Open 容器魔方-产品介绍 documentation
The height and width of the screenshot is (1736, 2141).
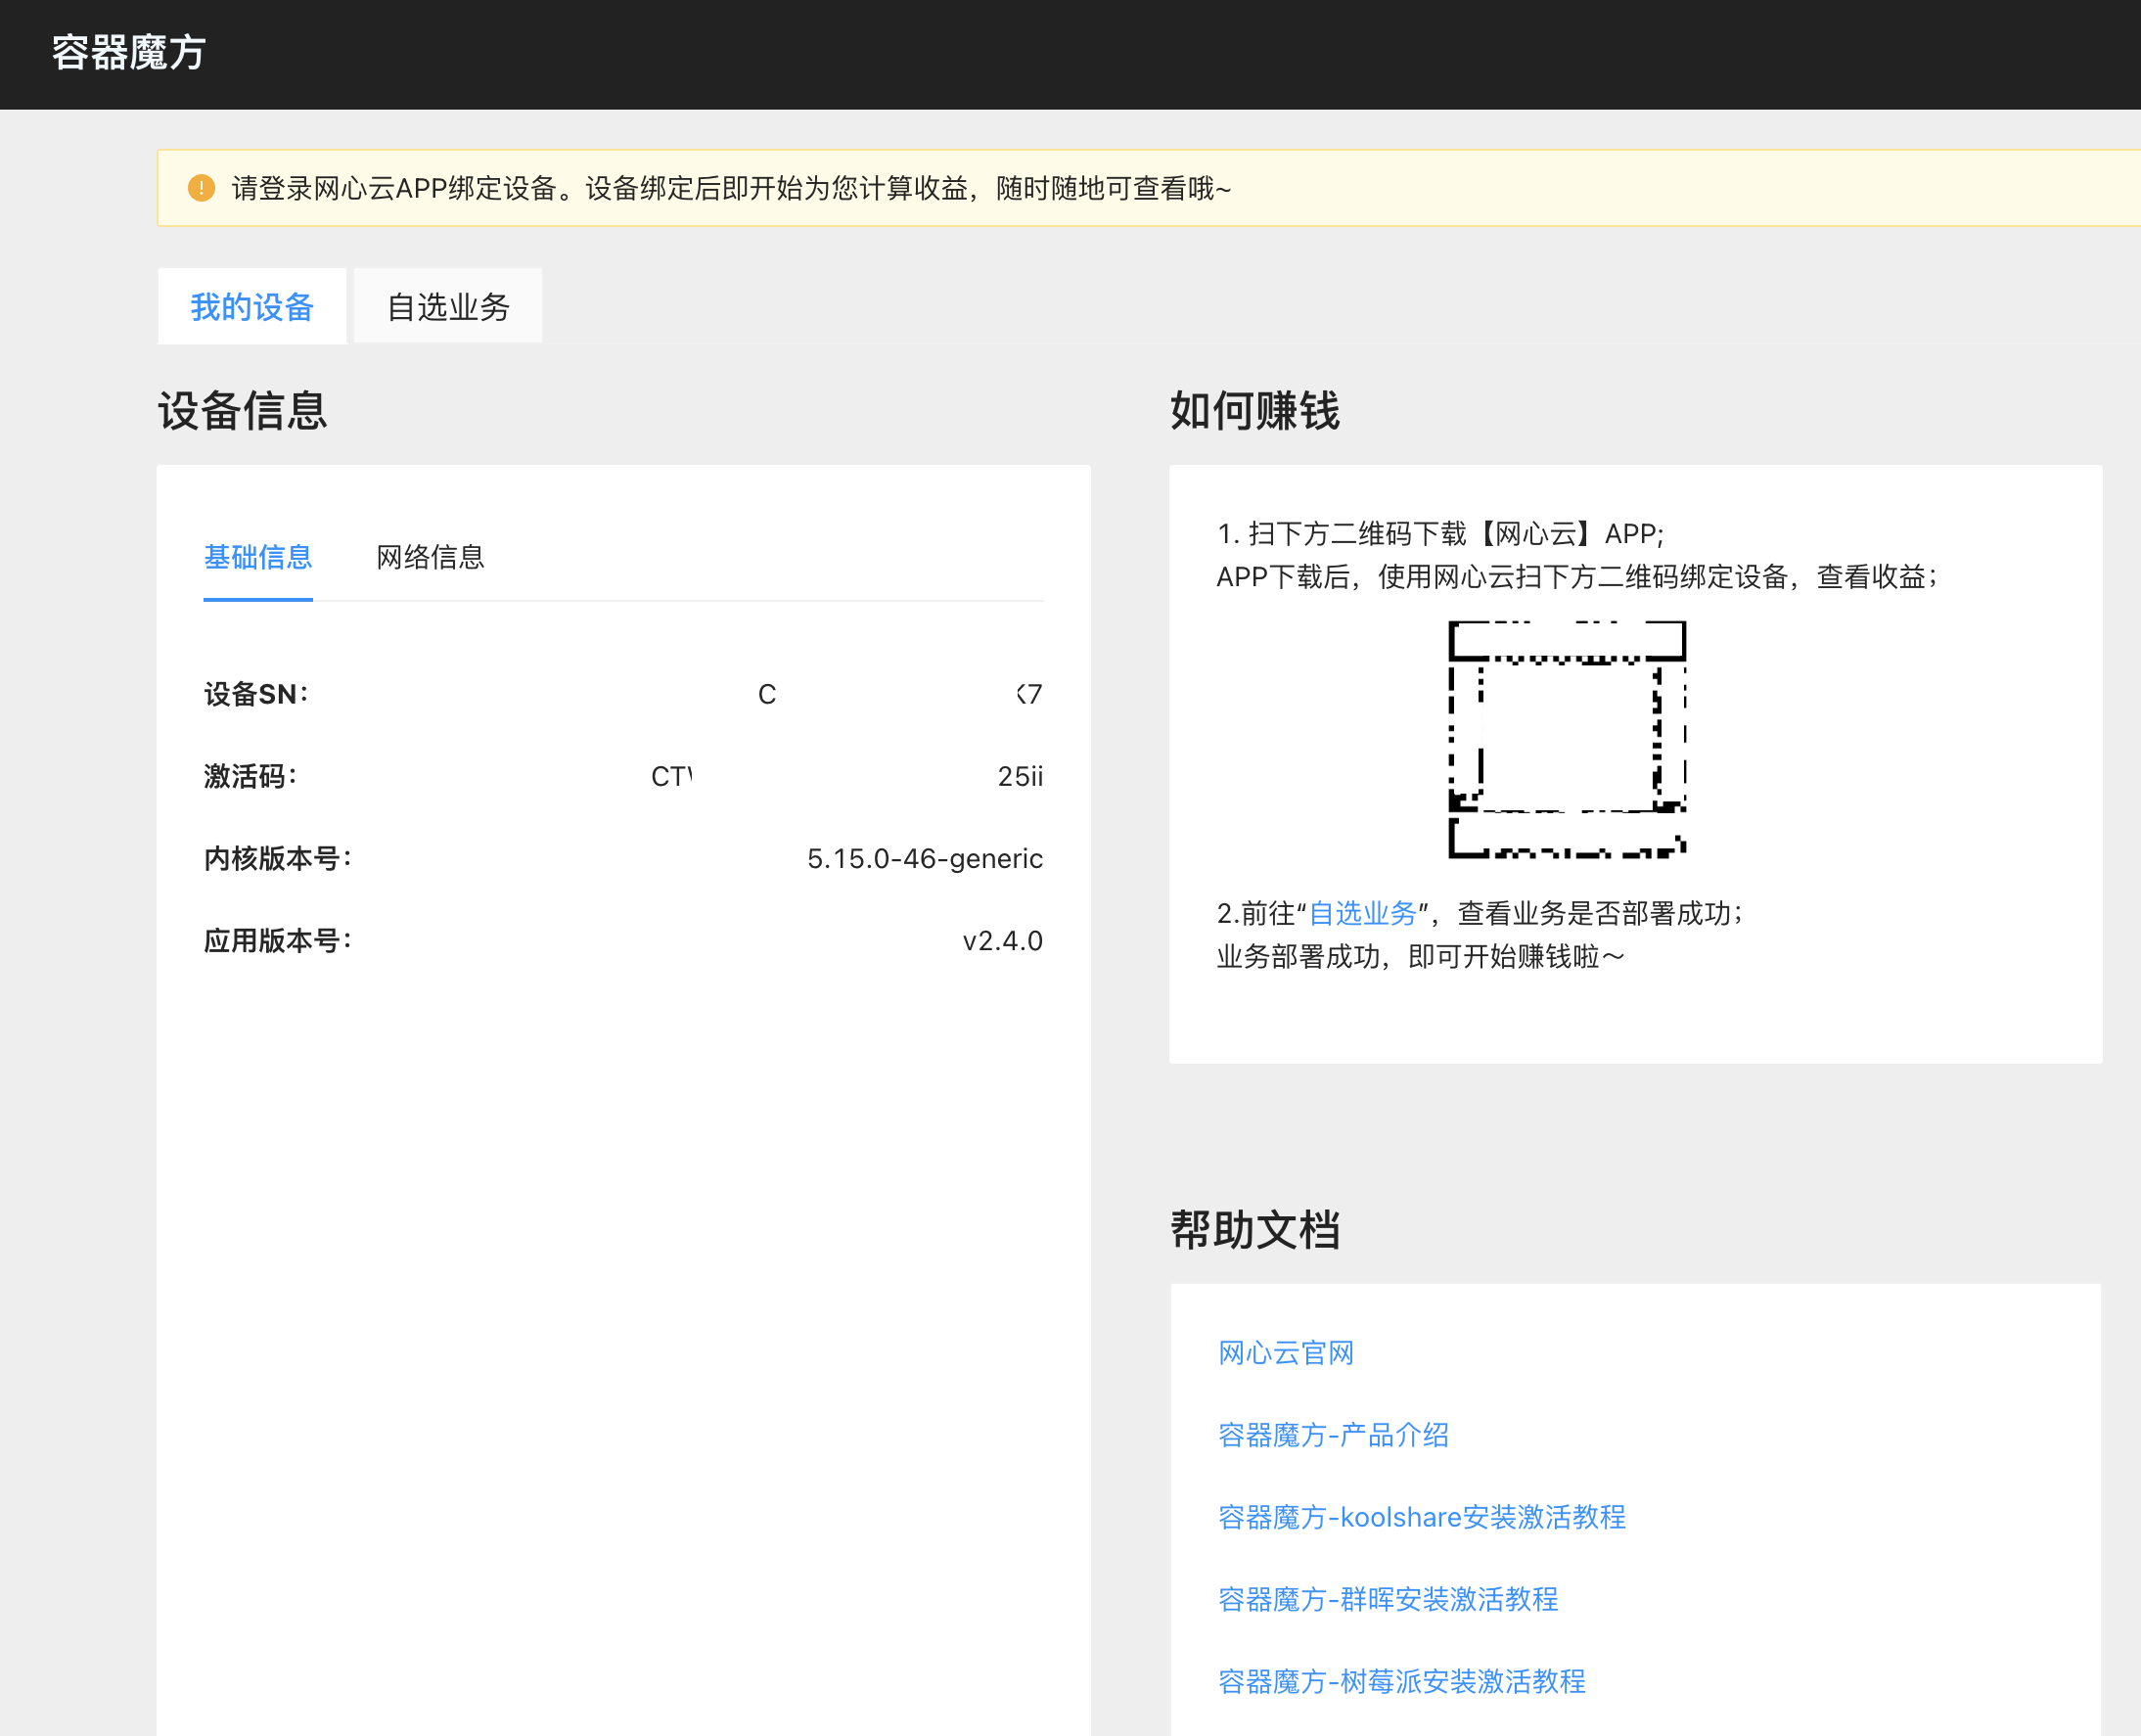click(x=1335, y=1435)
